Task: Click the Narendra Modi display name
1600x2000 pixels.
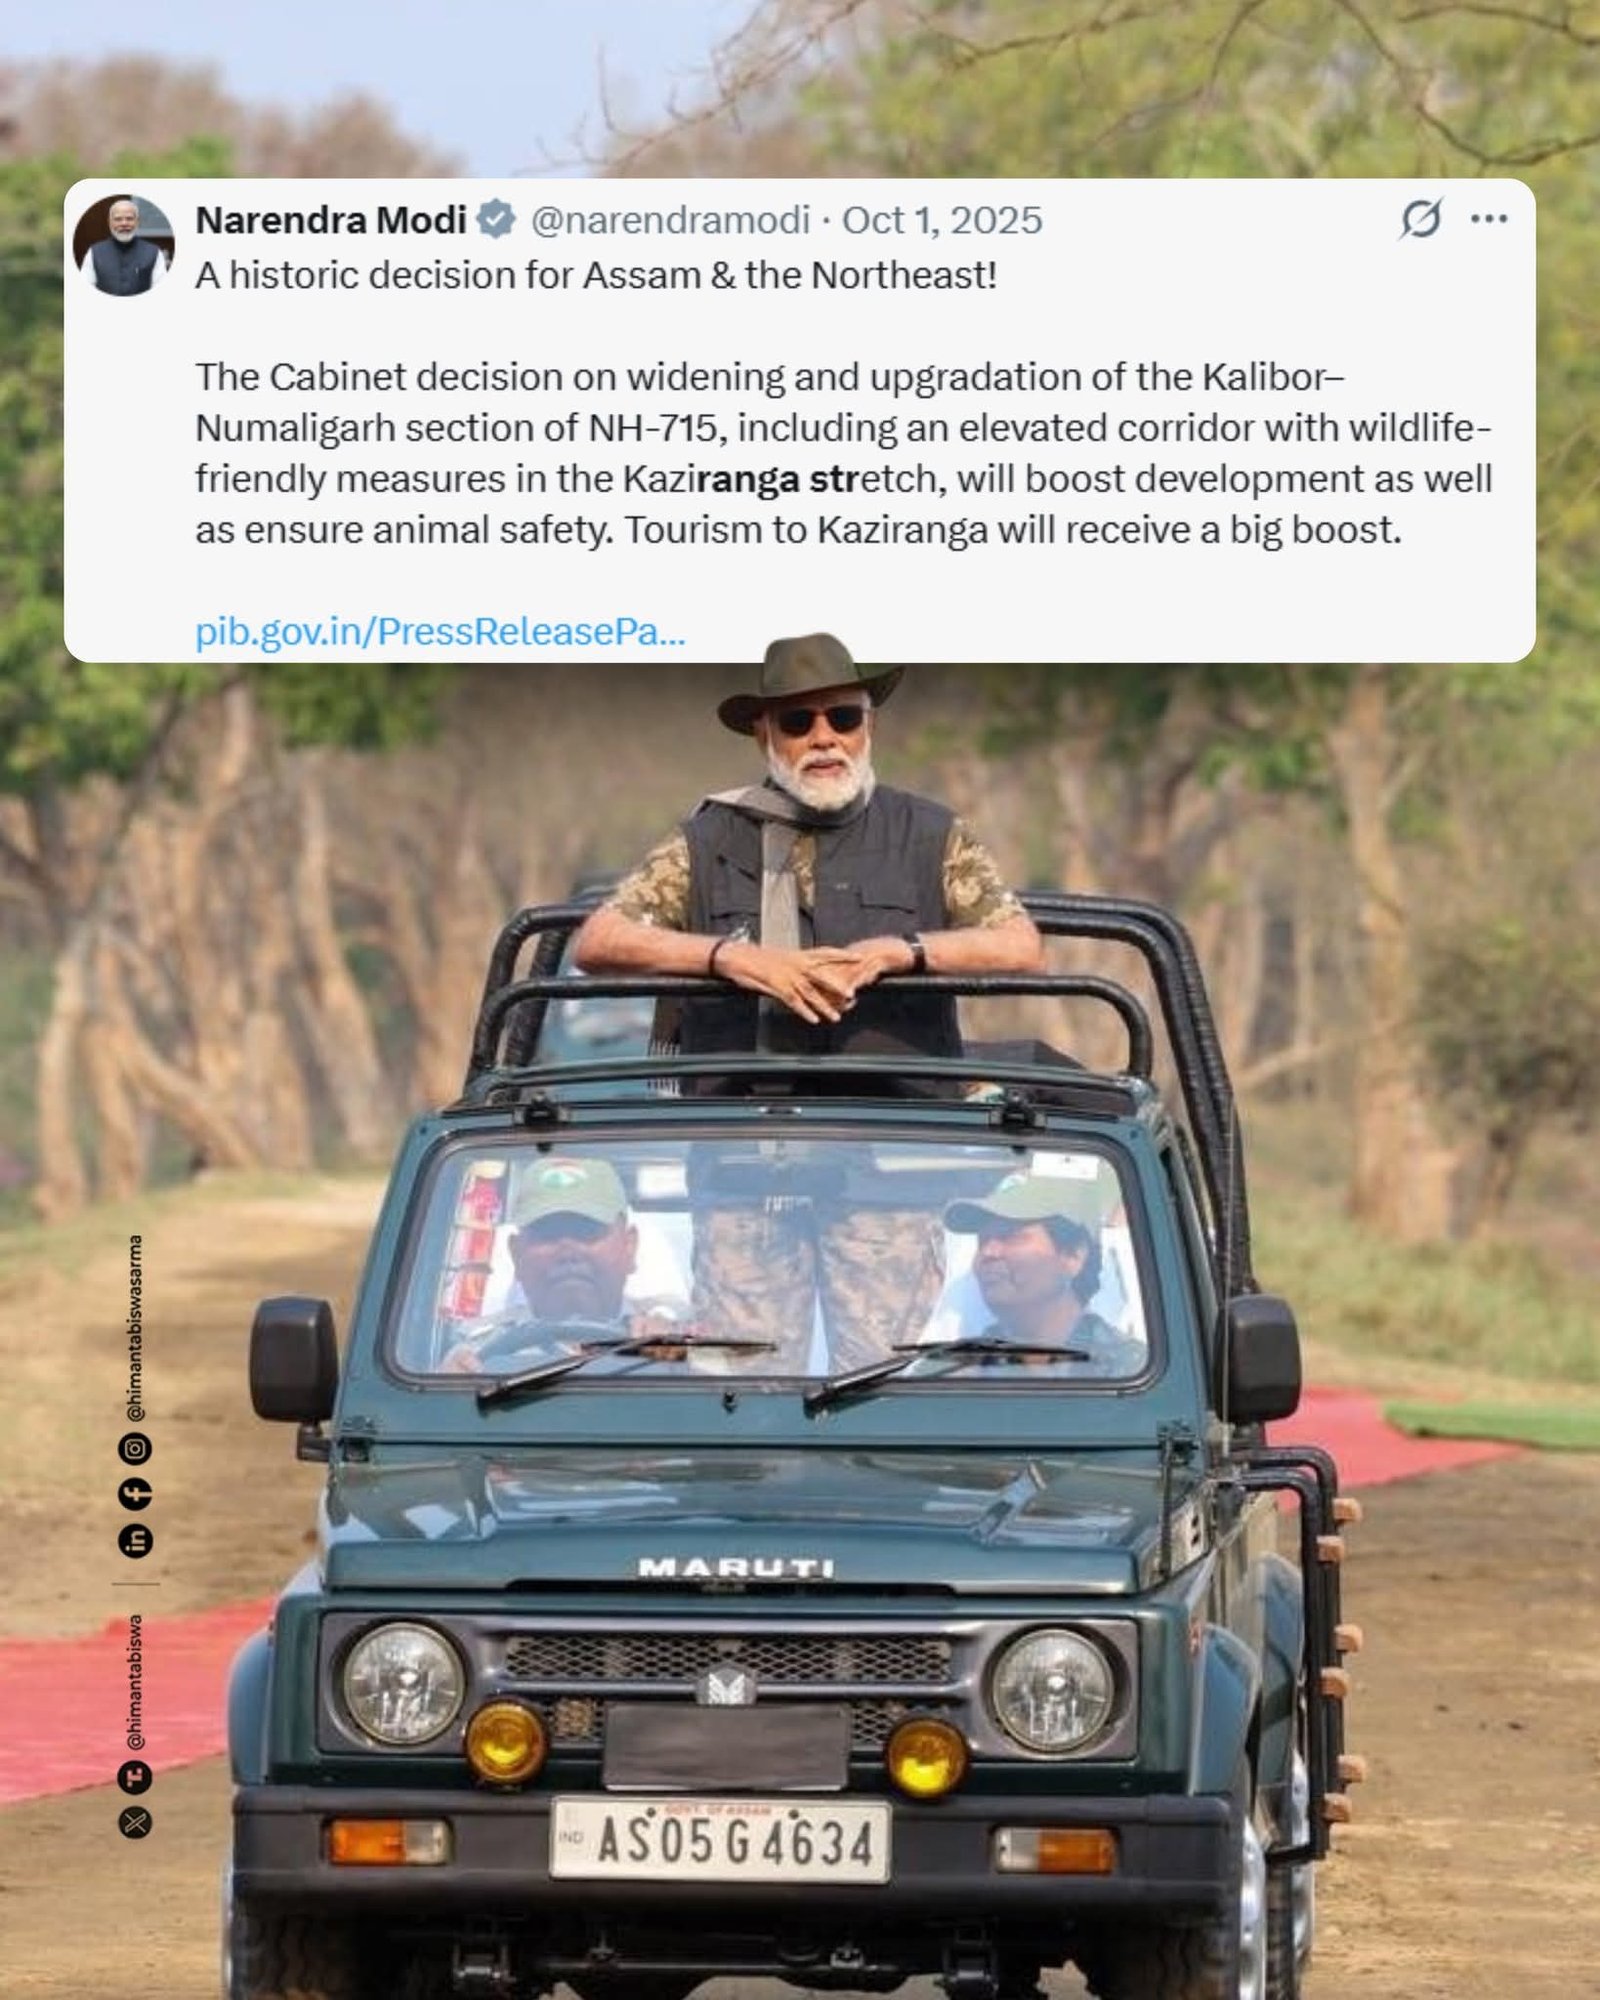Action: point(331,220)
